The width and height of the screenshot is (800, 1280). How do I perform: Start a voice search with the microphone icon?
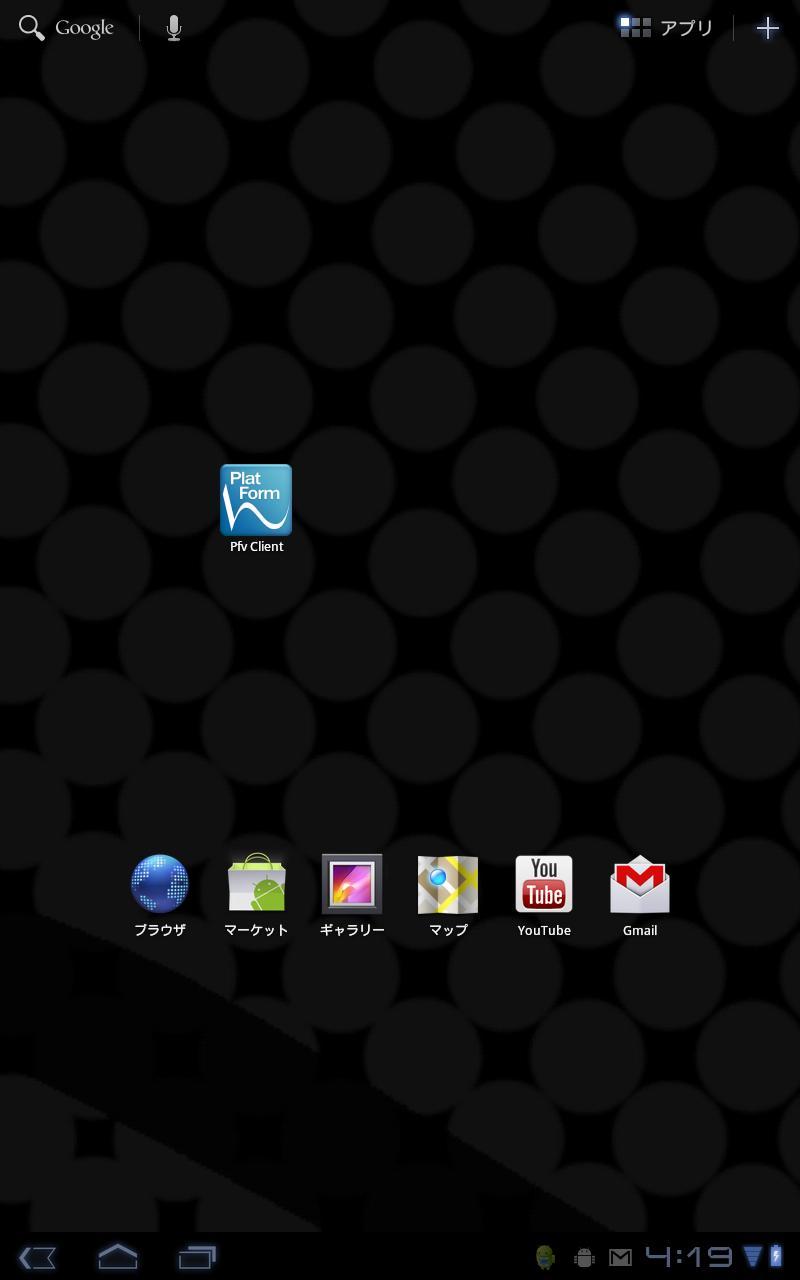pos(171,27)
